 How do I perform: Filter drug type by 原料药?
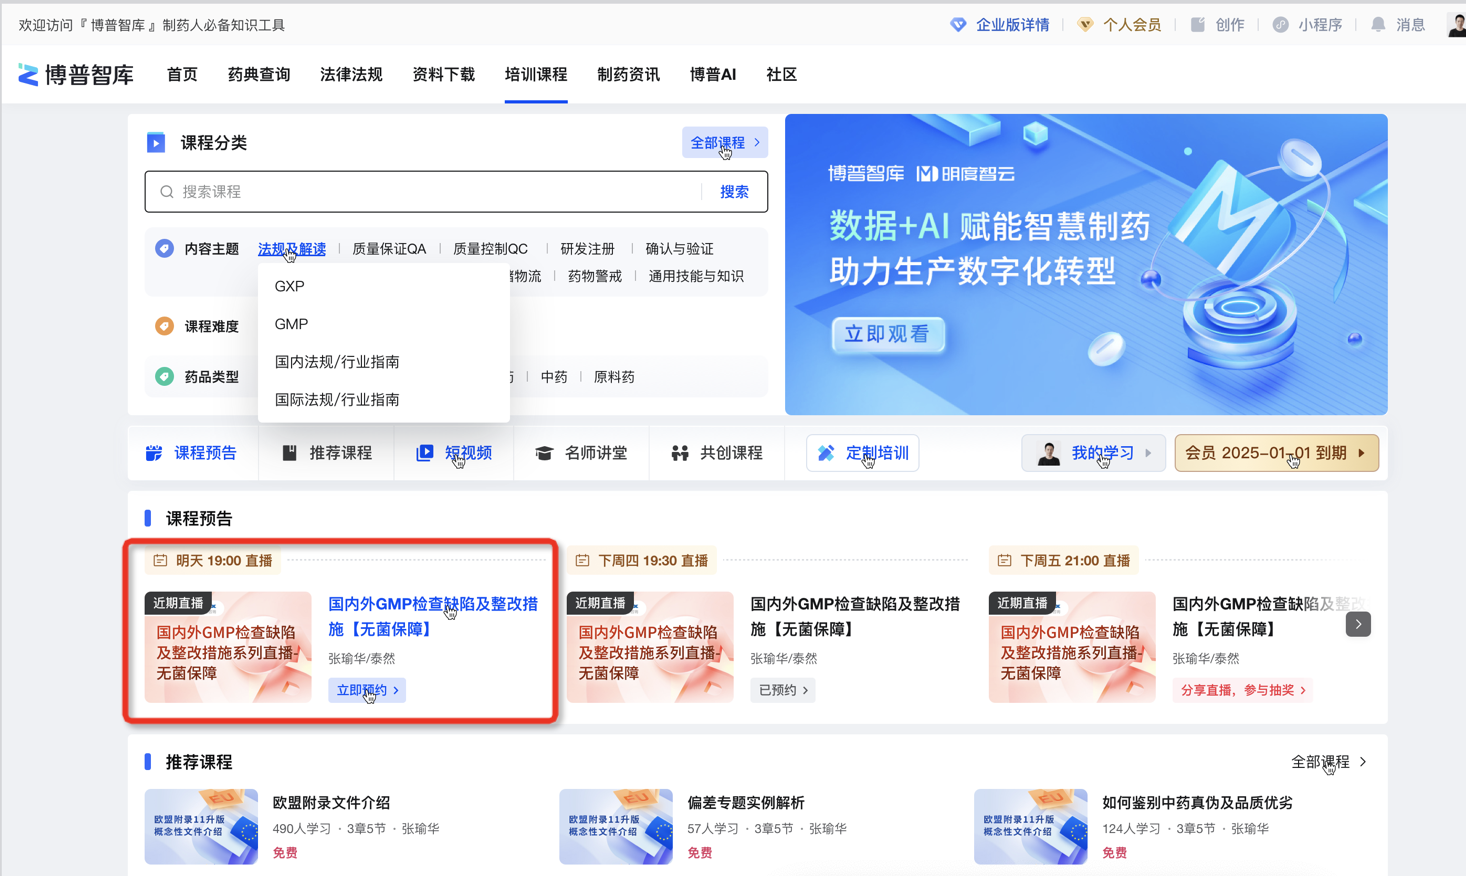click(x=614, y=377)
